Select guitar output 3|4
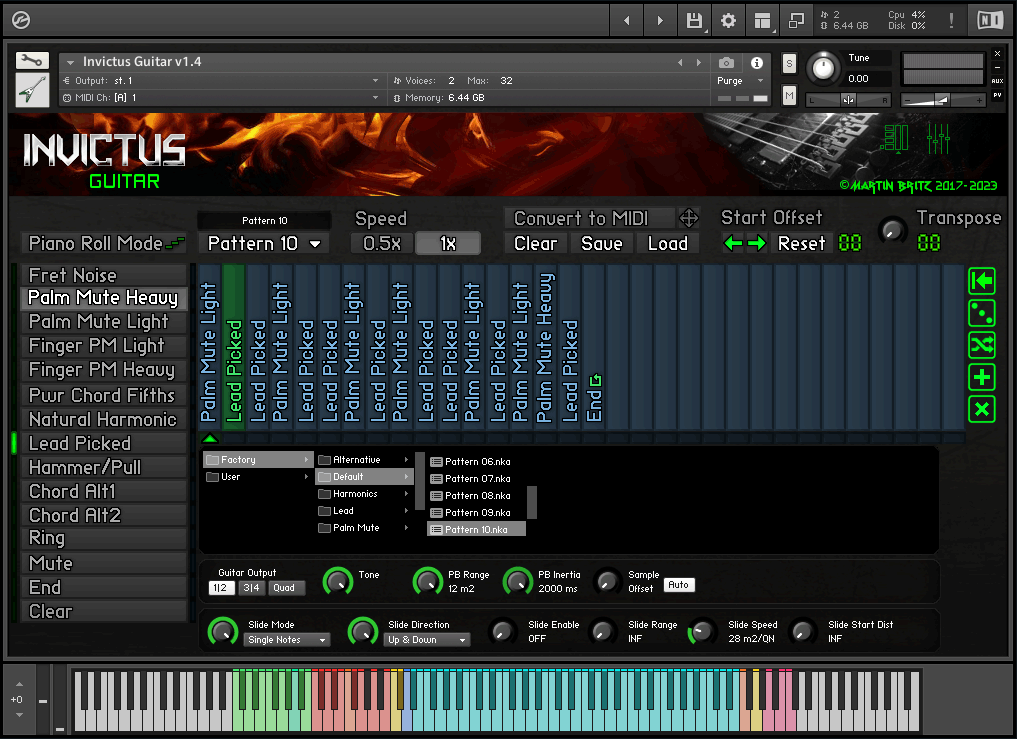 (x=252, y=588)
